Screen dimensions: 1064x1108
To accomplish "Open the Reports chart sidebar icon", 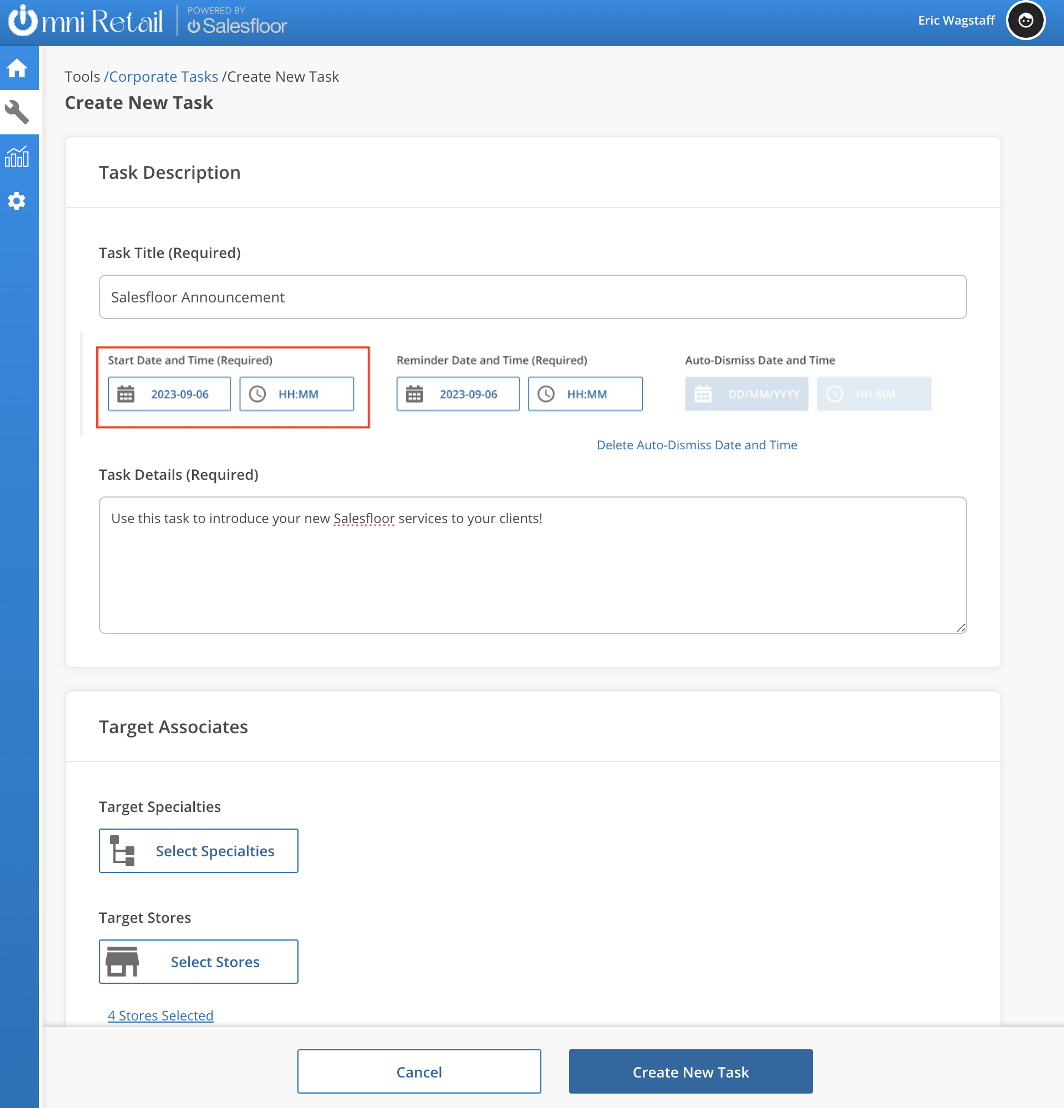I will (x=17, y=156).
